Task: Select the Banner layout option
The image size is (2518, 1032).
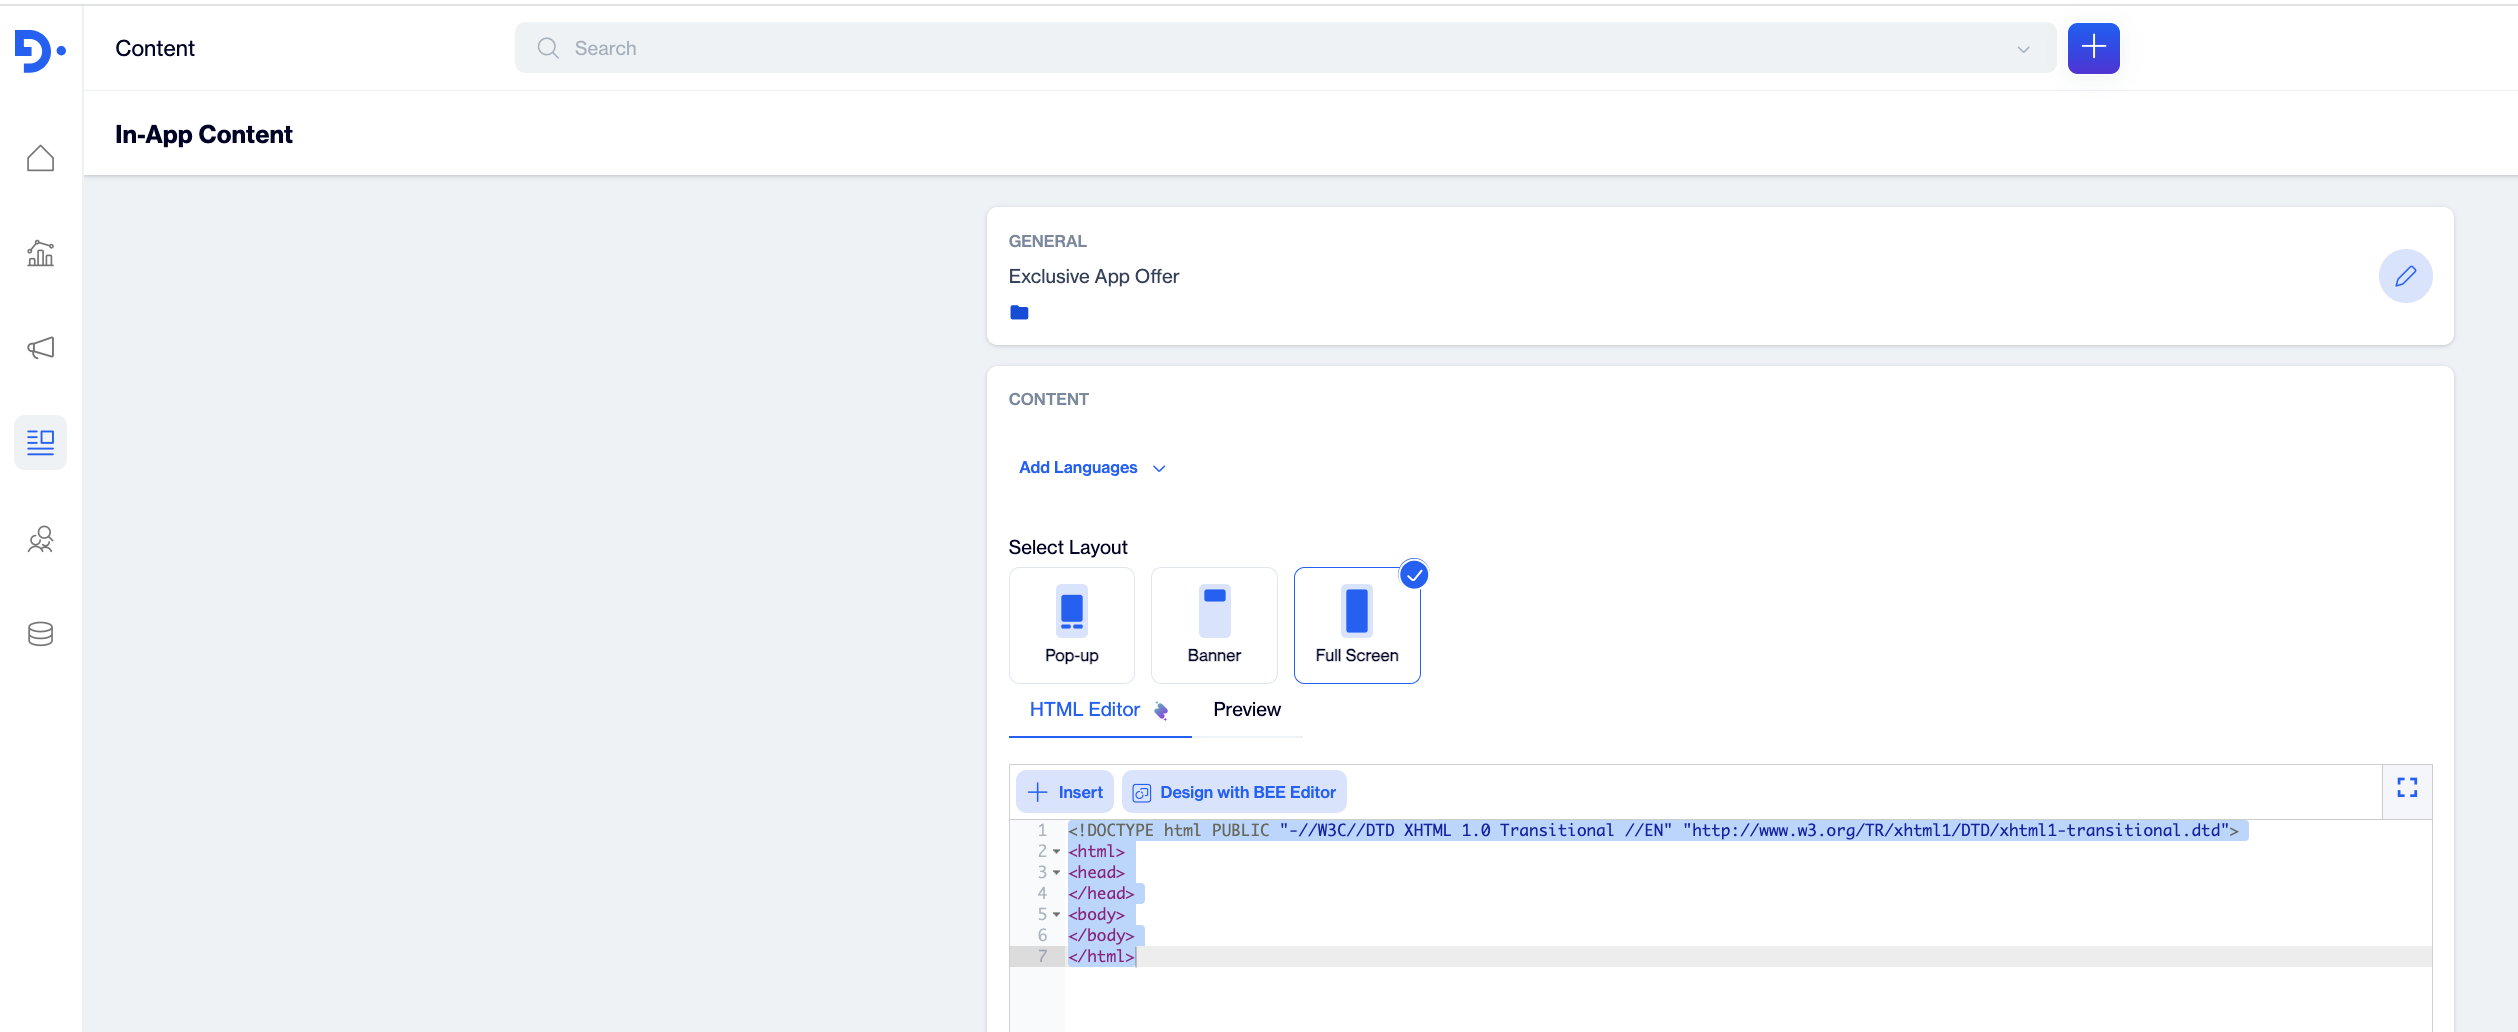Action: [x=1214, y=625]
